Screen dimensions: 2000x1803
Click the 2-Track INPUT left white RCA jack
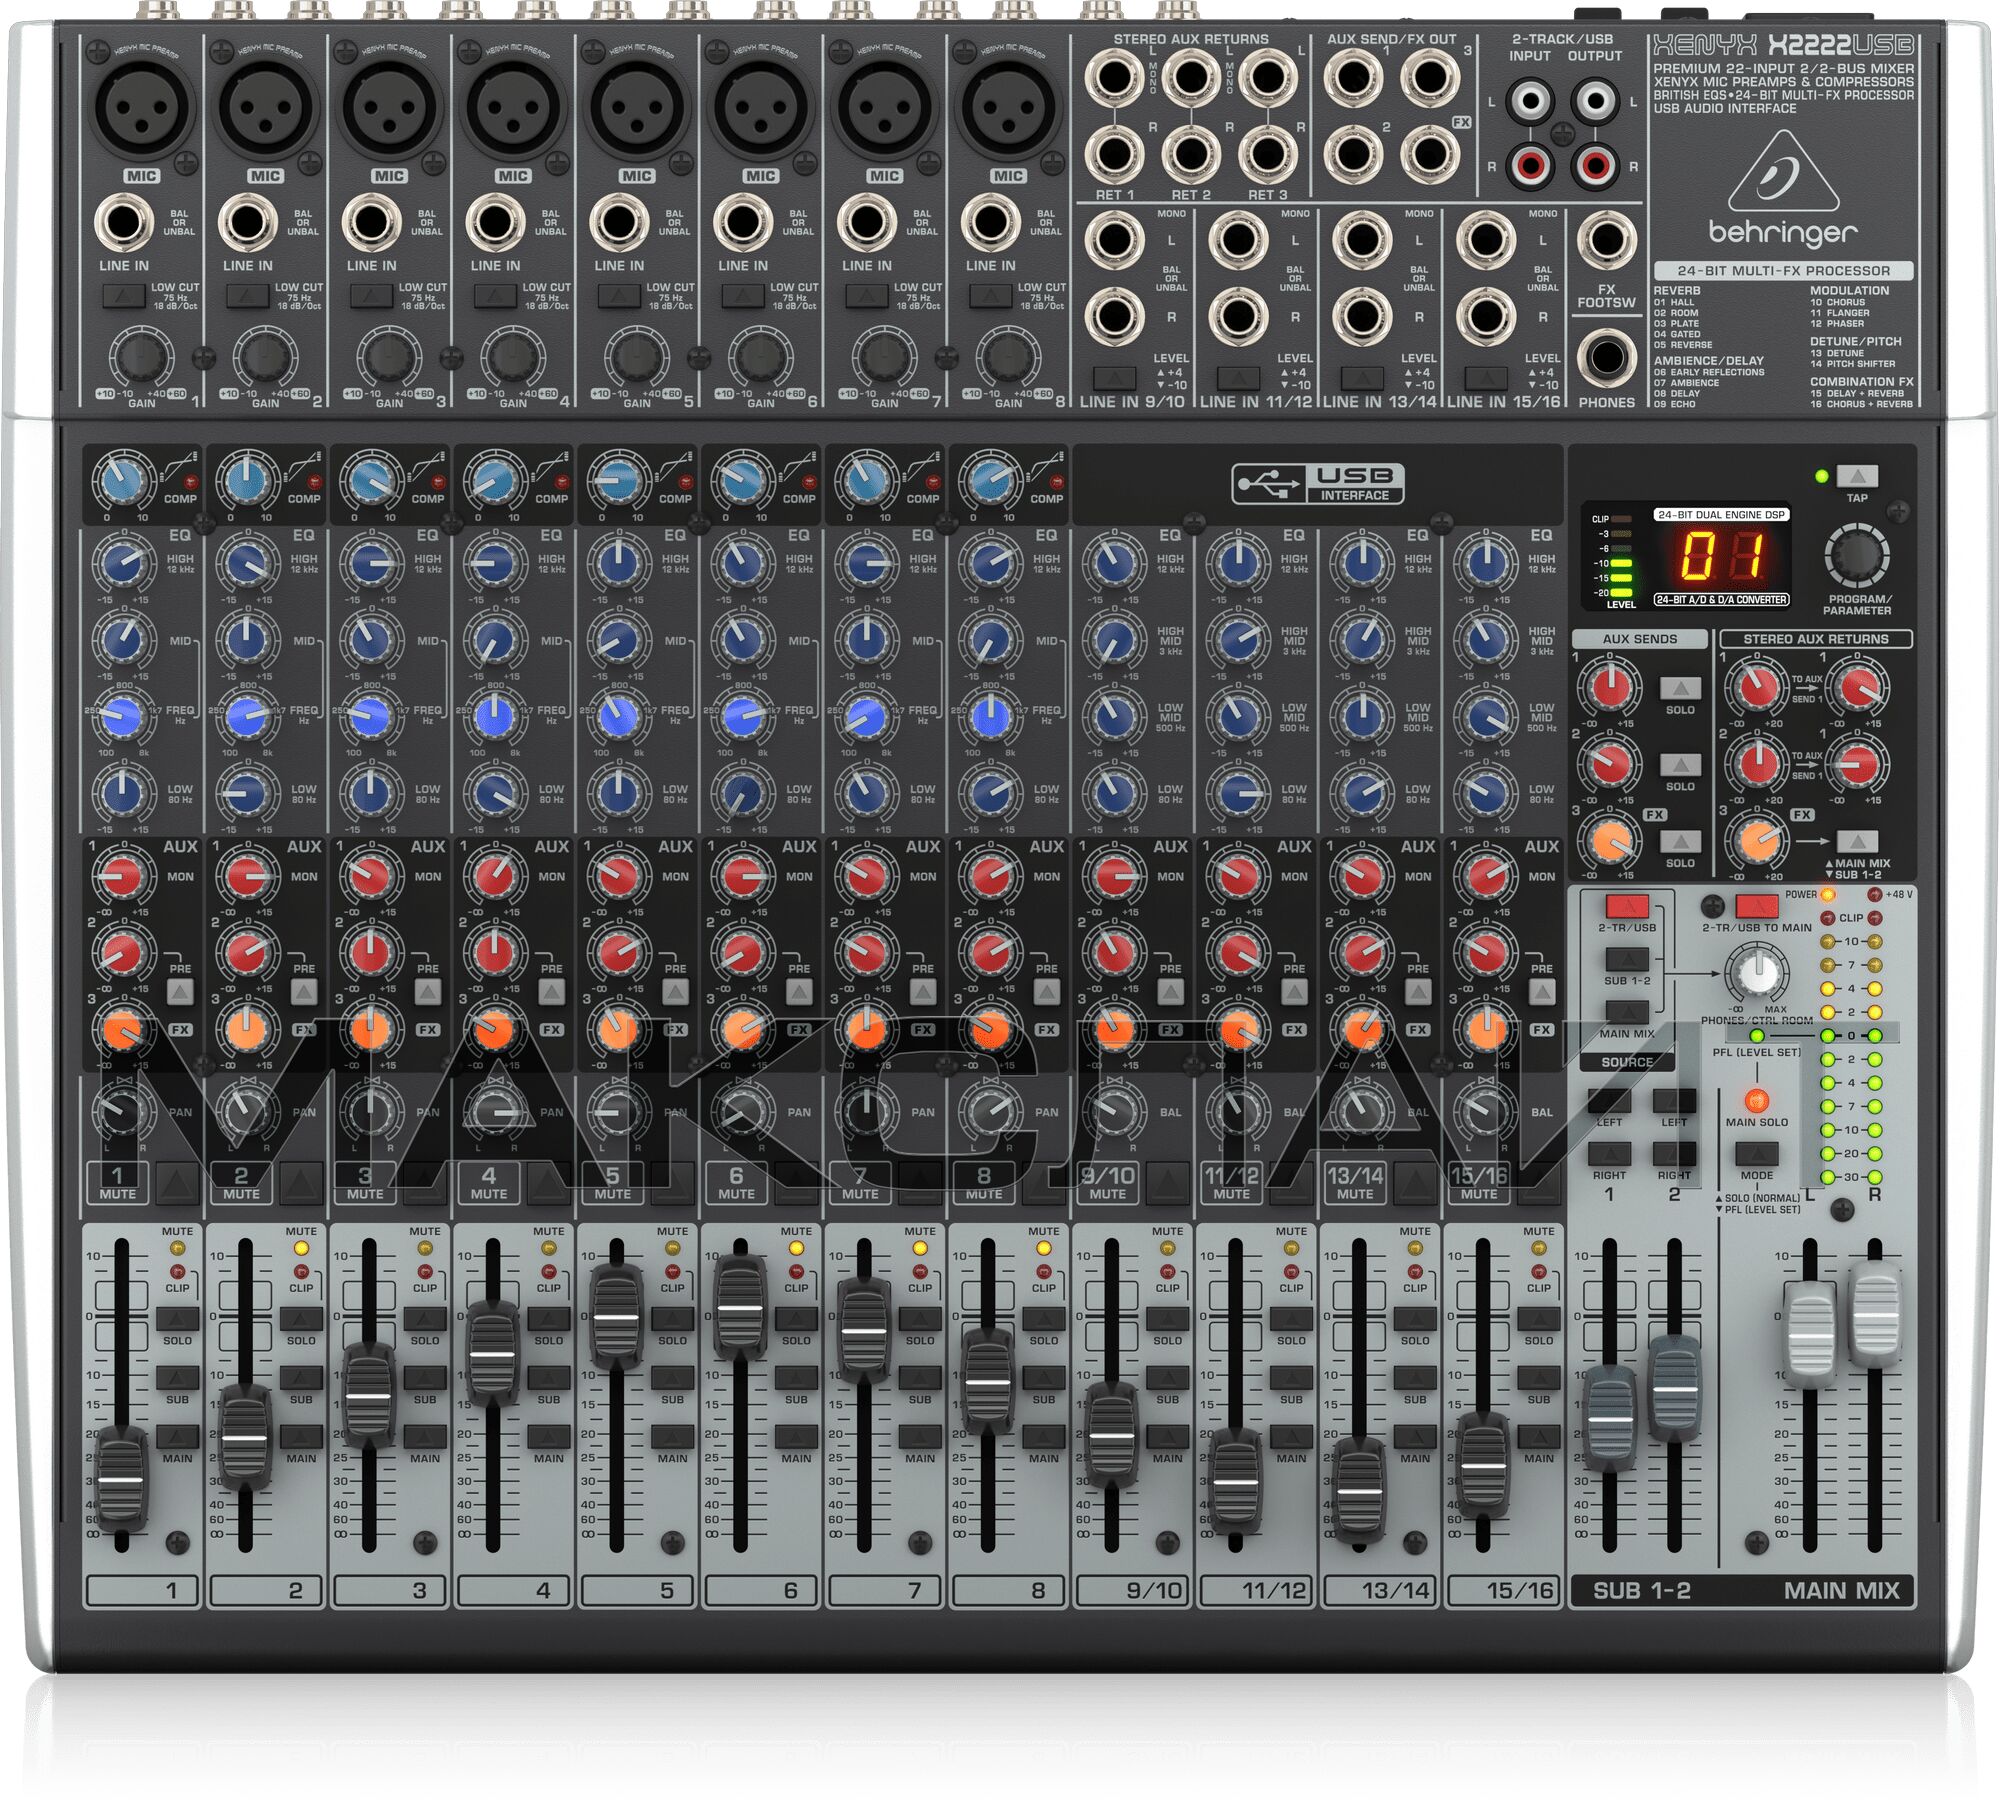(1531, 101)
